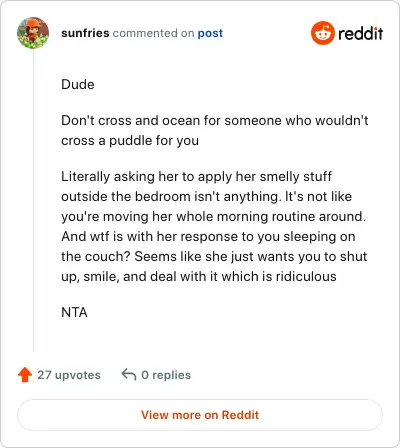This screenshot has height=448, width=400.
Task: Click the "commented on" header text
Action: point(153,33)
